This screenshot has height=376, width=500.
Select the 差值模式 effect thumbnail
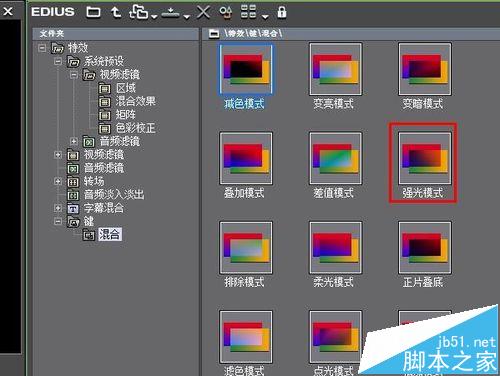pos(335,158)
